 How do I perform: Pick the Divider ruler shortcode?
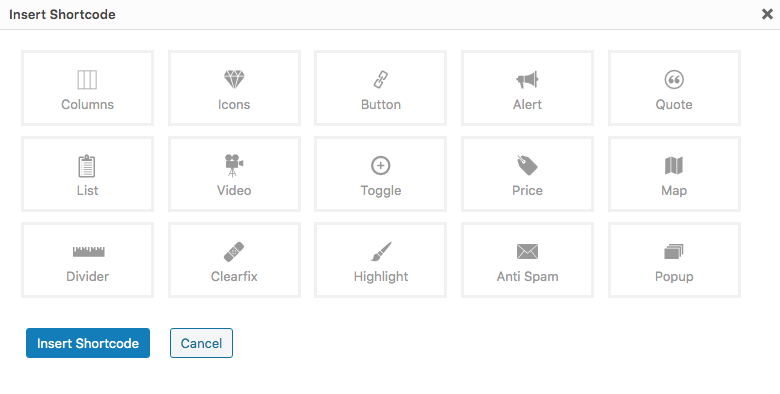tap(88, 260)
